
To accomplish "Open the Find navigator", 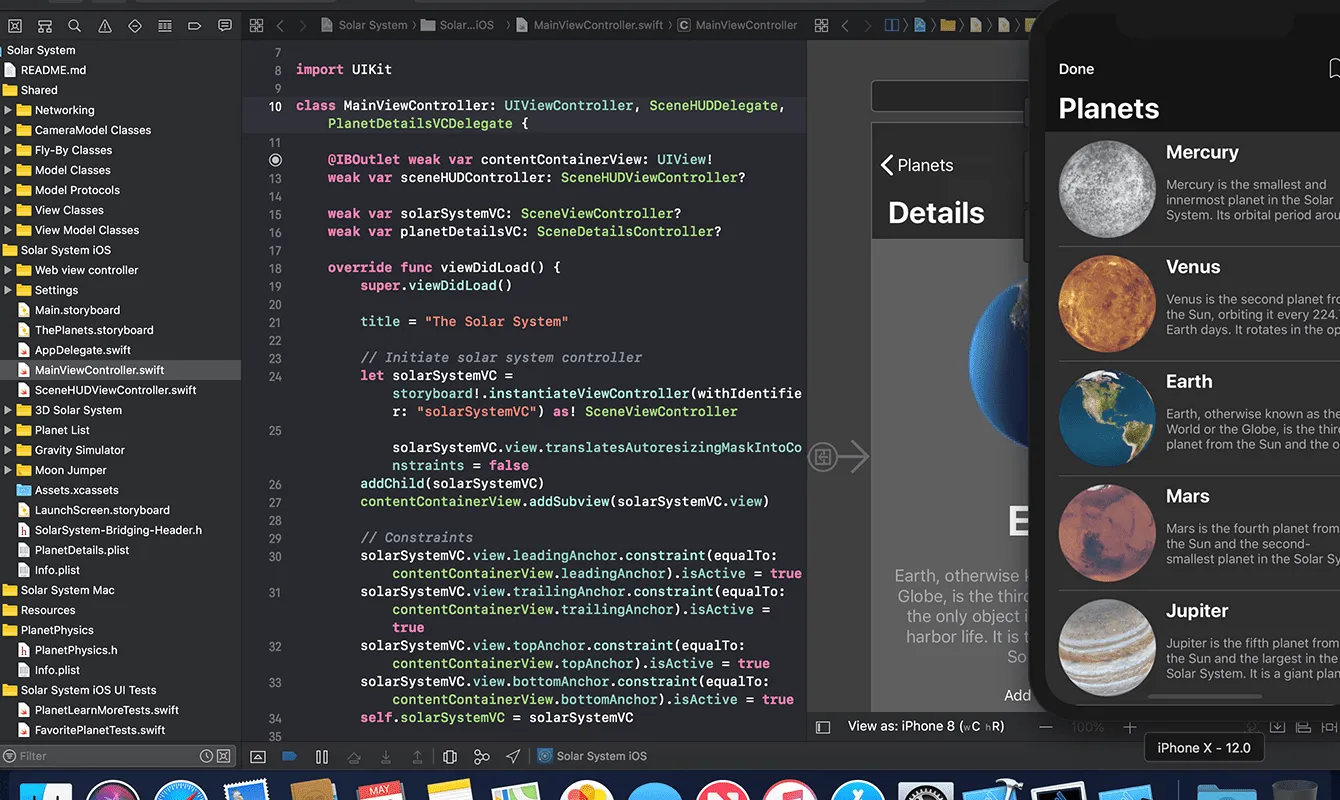I will click(74, 25).
